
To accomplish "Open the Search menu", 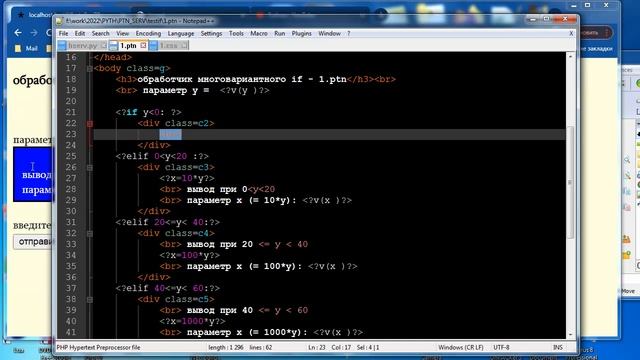I will [100, 33].
